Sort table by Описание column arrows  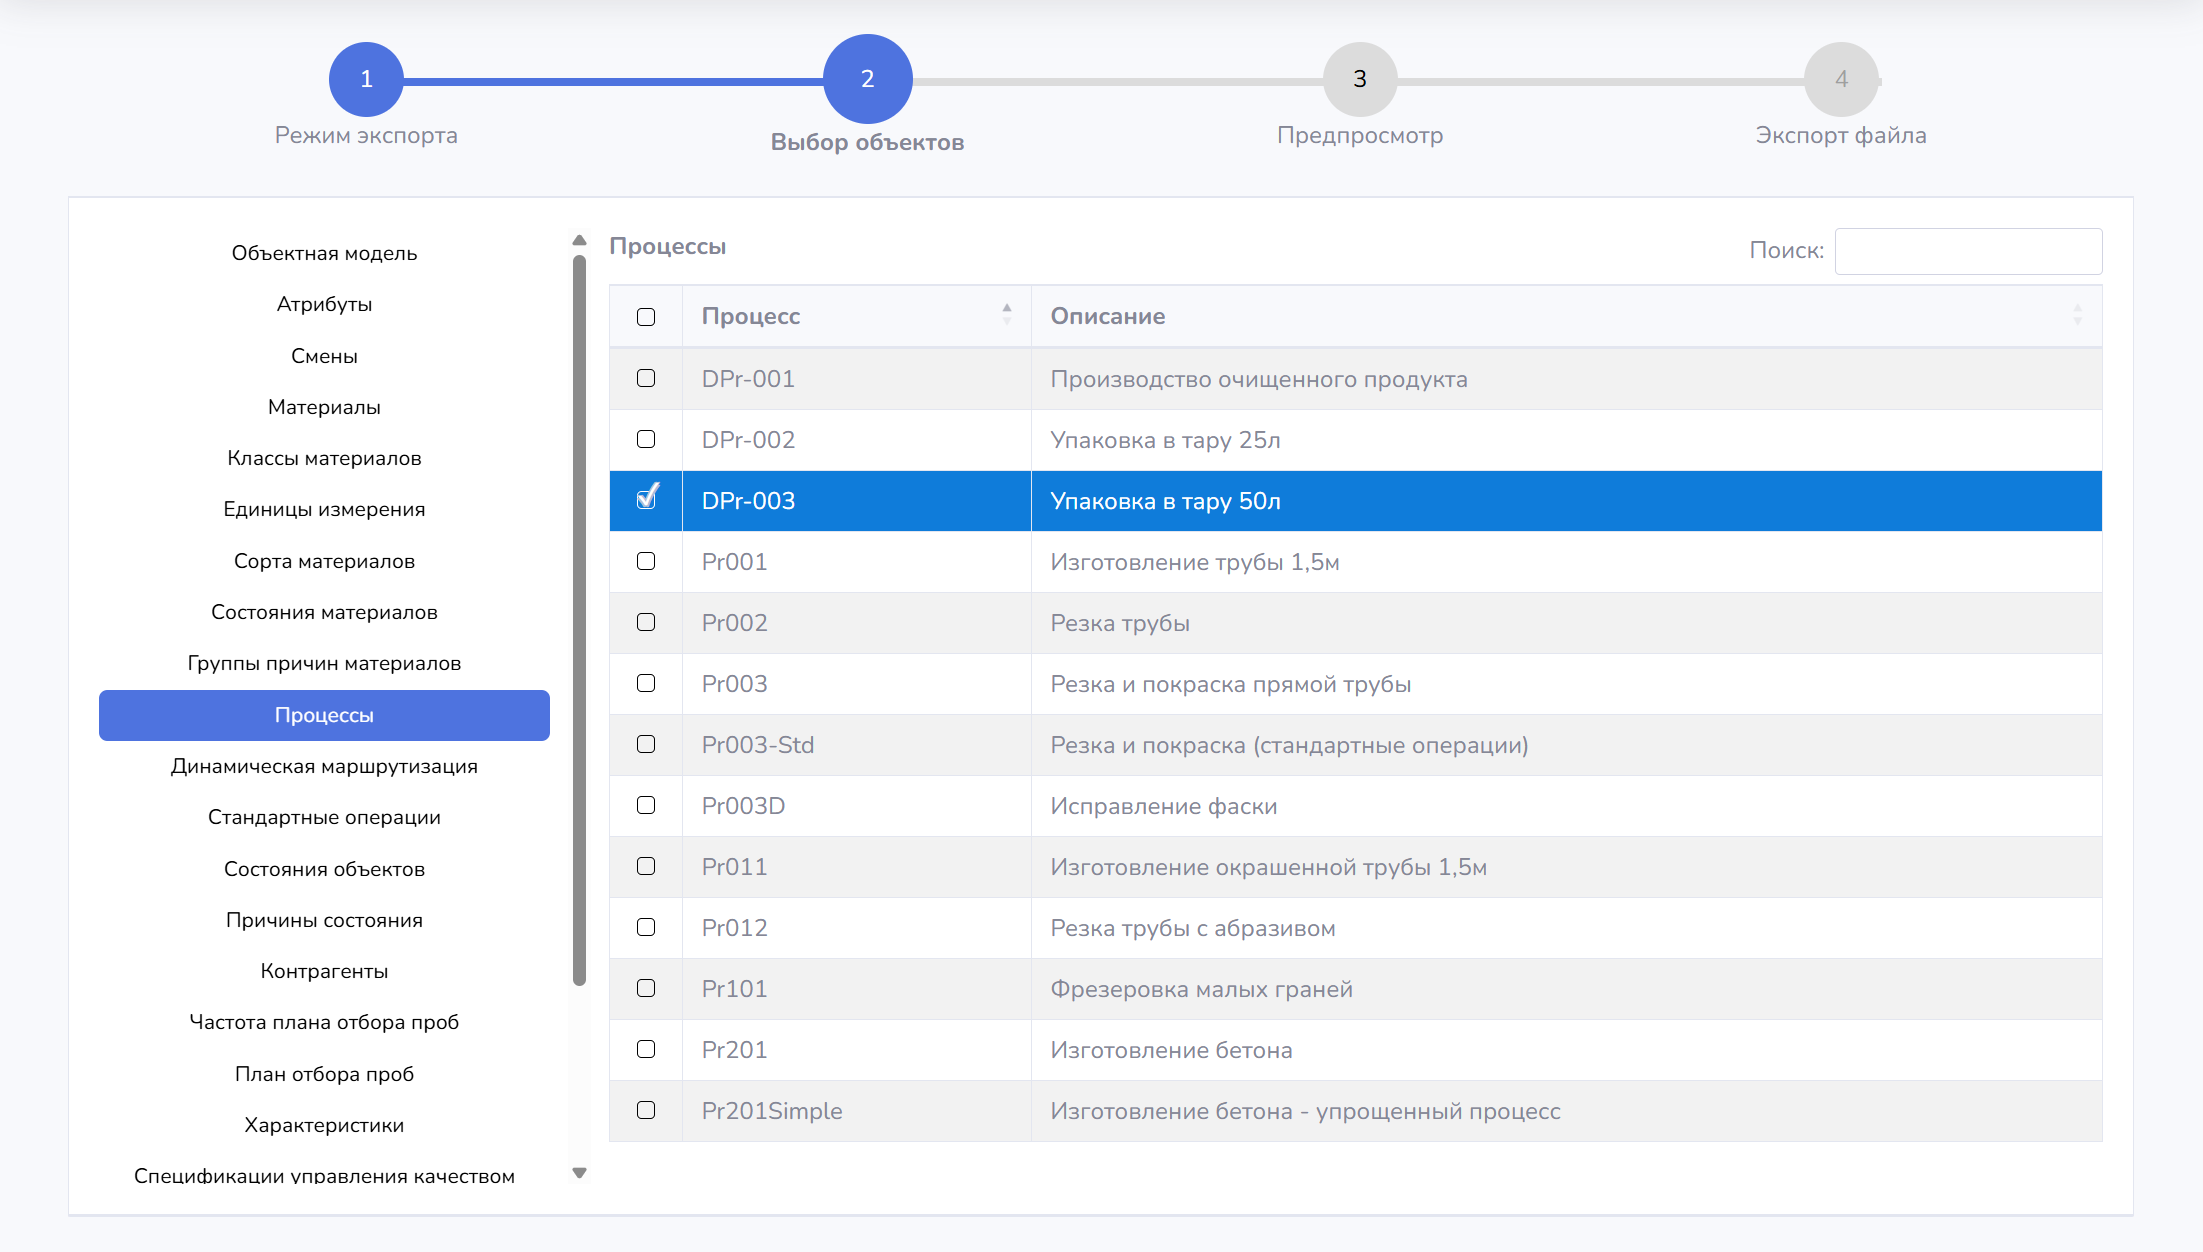tap(2077, 315)
